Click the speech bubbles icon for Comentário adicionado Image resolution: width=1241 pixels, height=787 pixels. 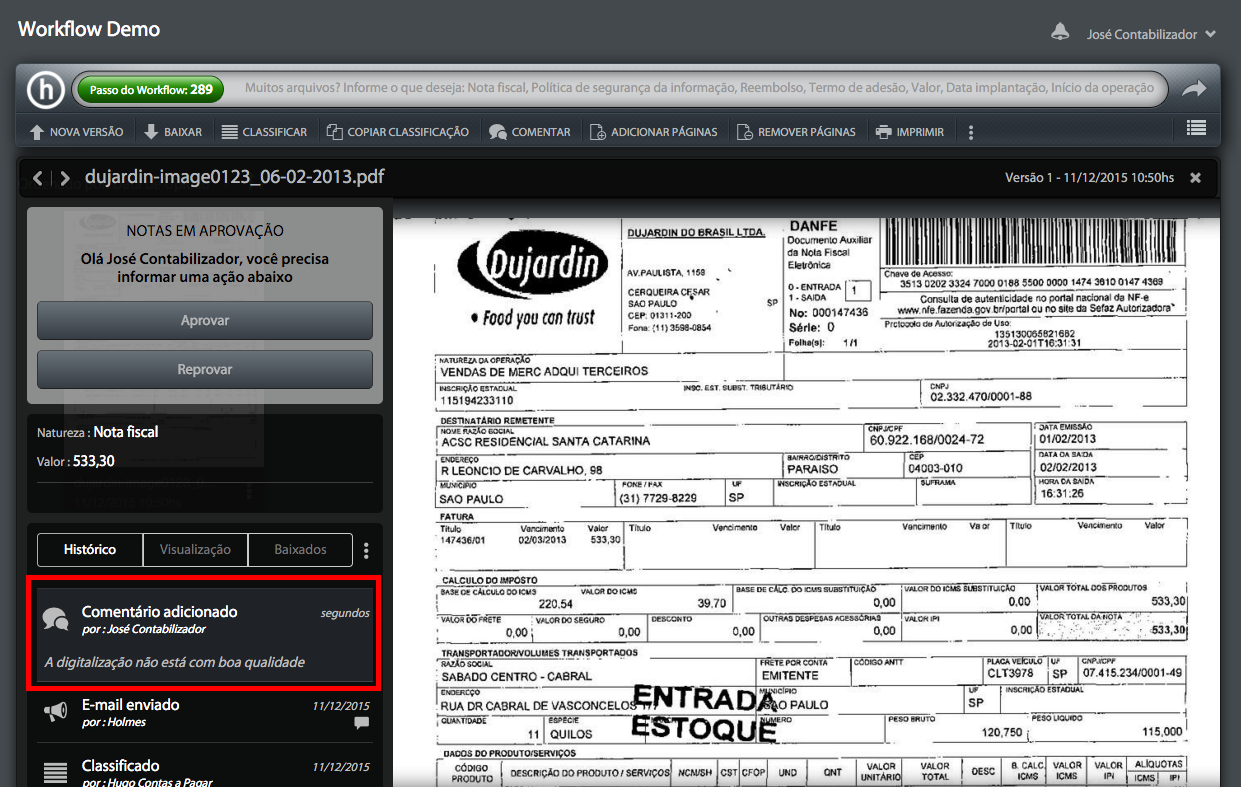click(56, 619)
